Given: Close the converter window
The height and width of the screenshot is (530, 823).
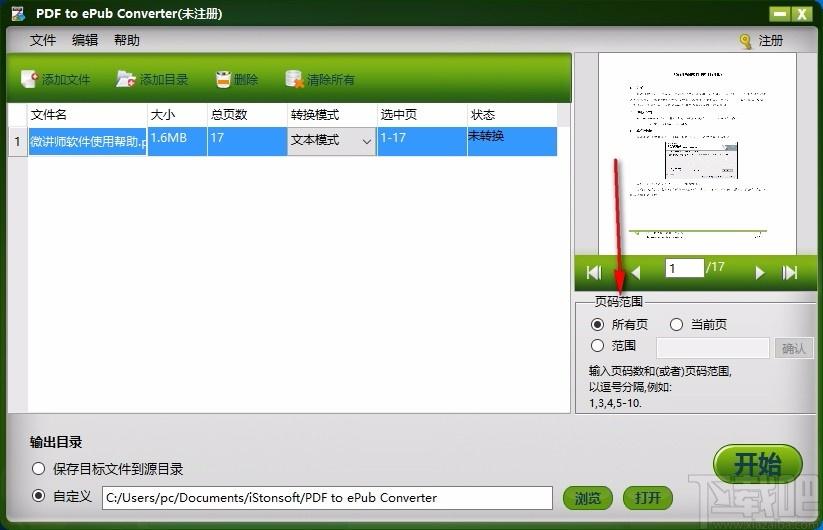Looking at the screenshot, I should (x=802, y=14).
